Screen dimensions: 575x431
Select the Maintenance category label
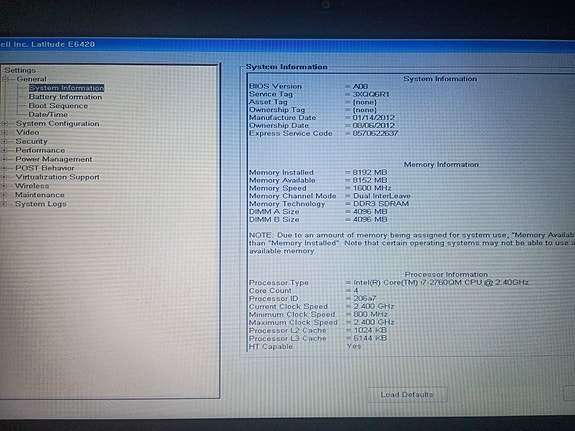40,195
